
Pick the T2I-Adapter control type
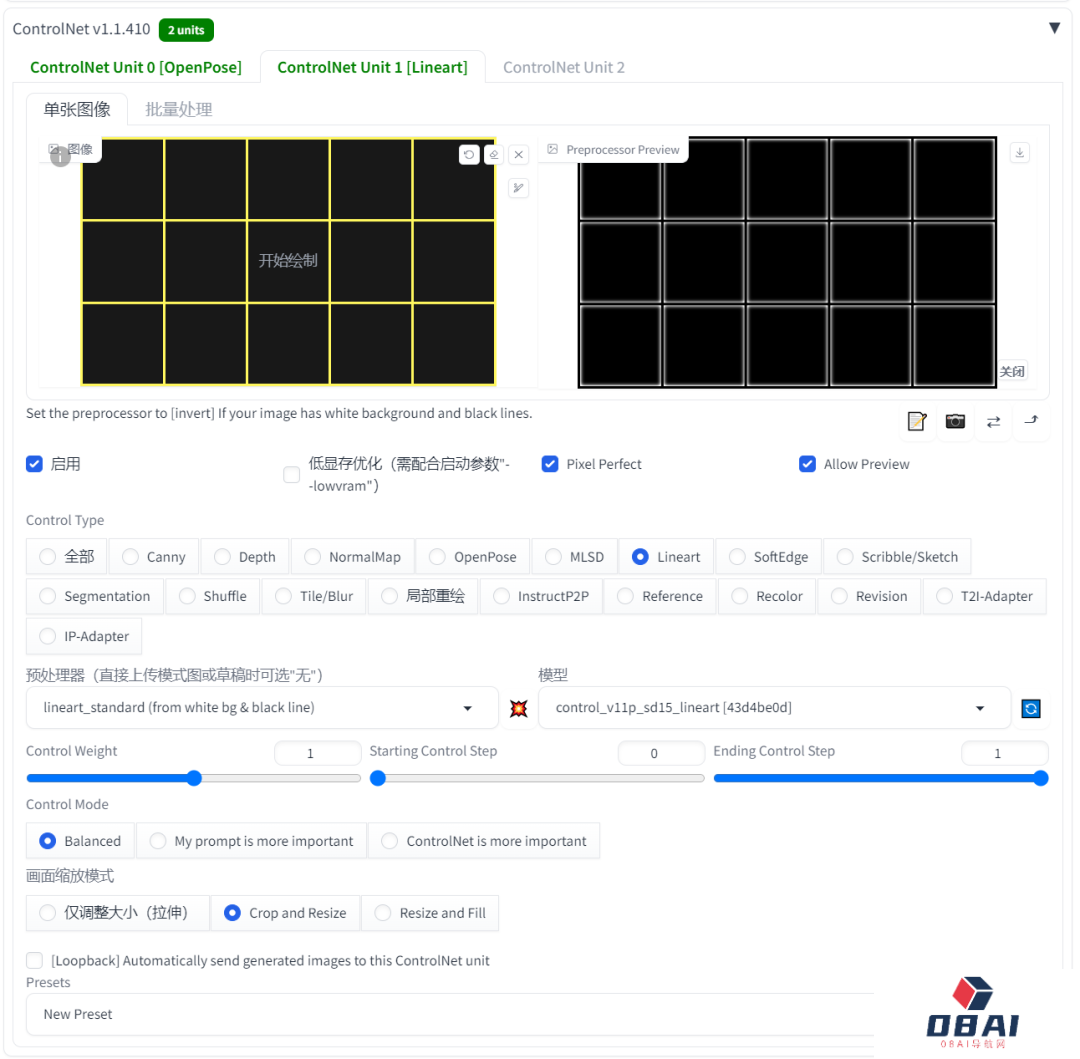[x=984, y=596]
